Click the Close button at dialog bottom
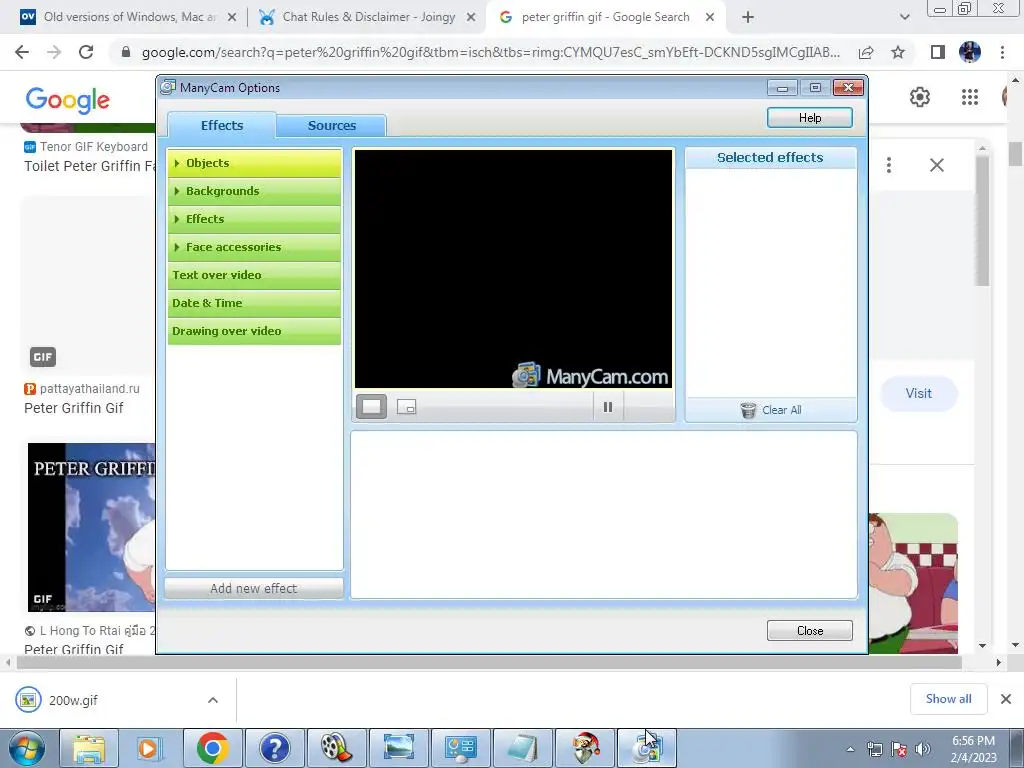Image resolution: width=1024 pixels, height=768 pixels. pos(809,631)
